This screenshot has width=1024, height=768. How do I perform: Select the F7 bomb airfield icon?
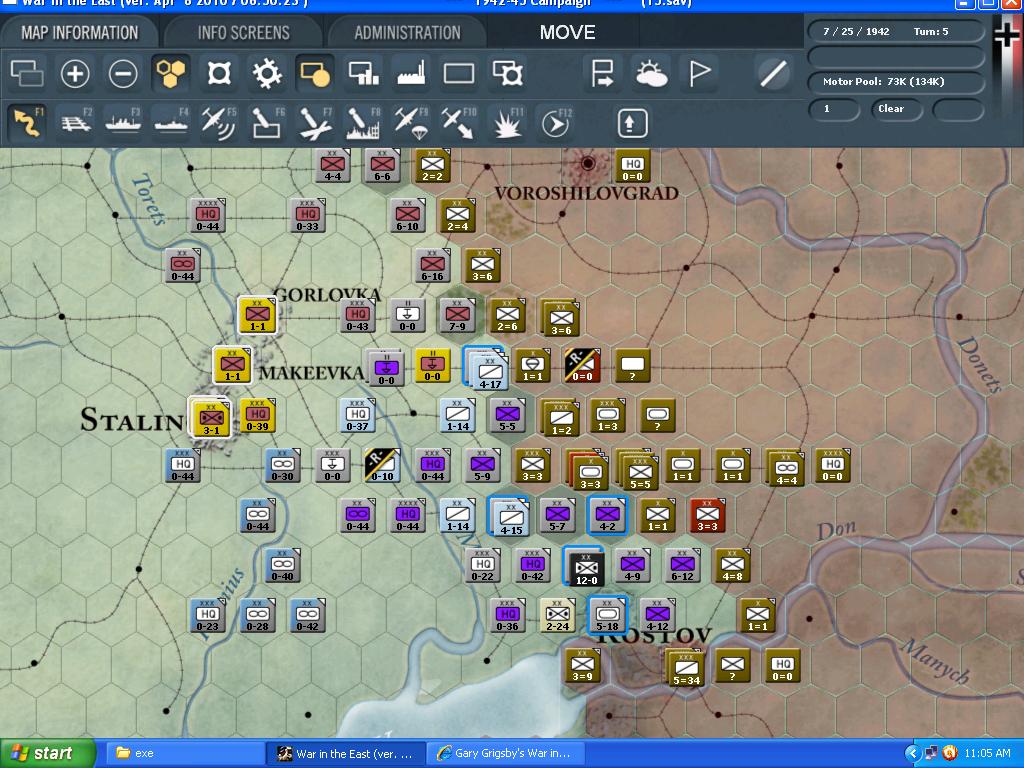315,123
